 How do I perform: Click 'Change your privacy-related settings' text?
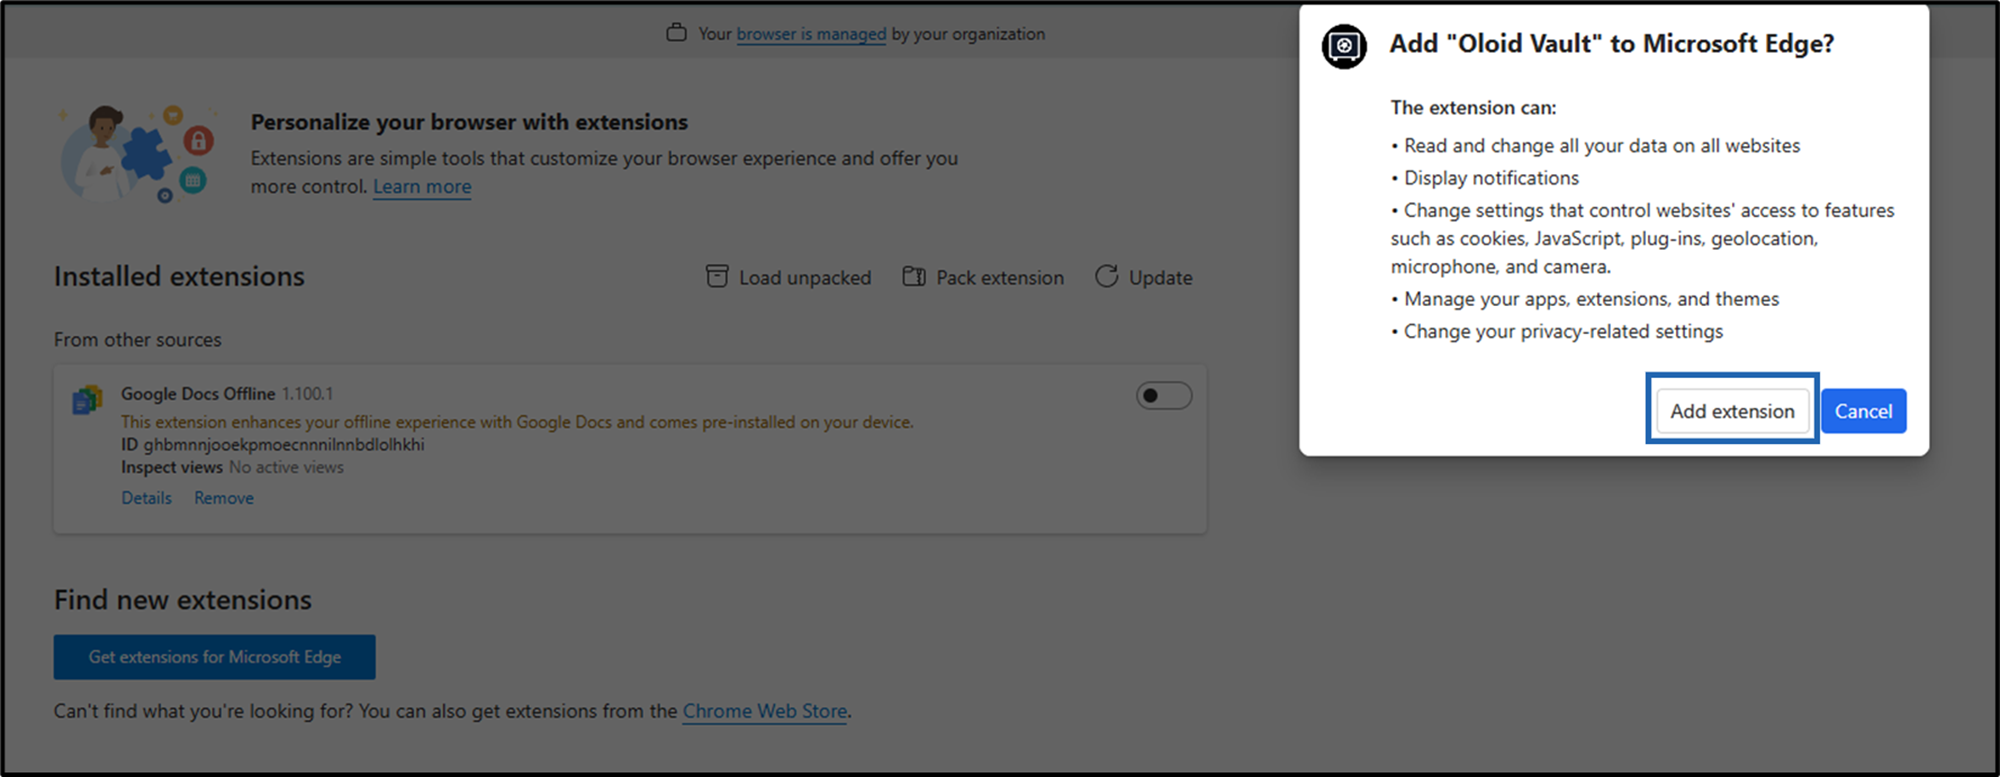click(1563, 332)
